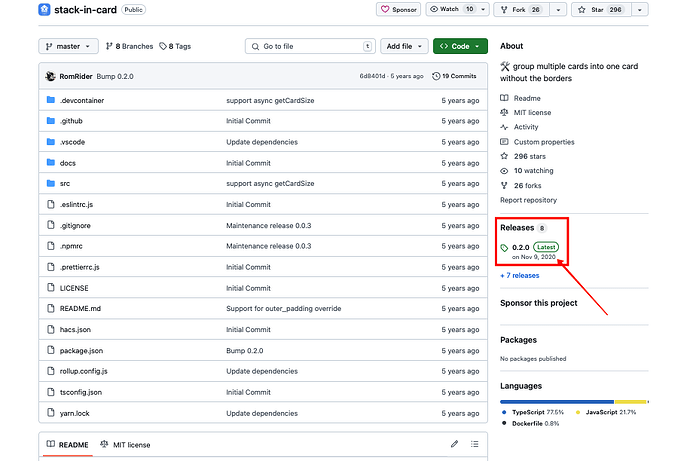Viewport: 690px width, 461px height.
Task: Open the + 7 releases link
Action: 519,275
